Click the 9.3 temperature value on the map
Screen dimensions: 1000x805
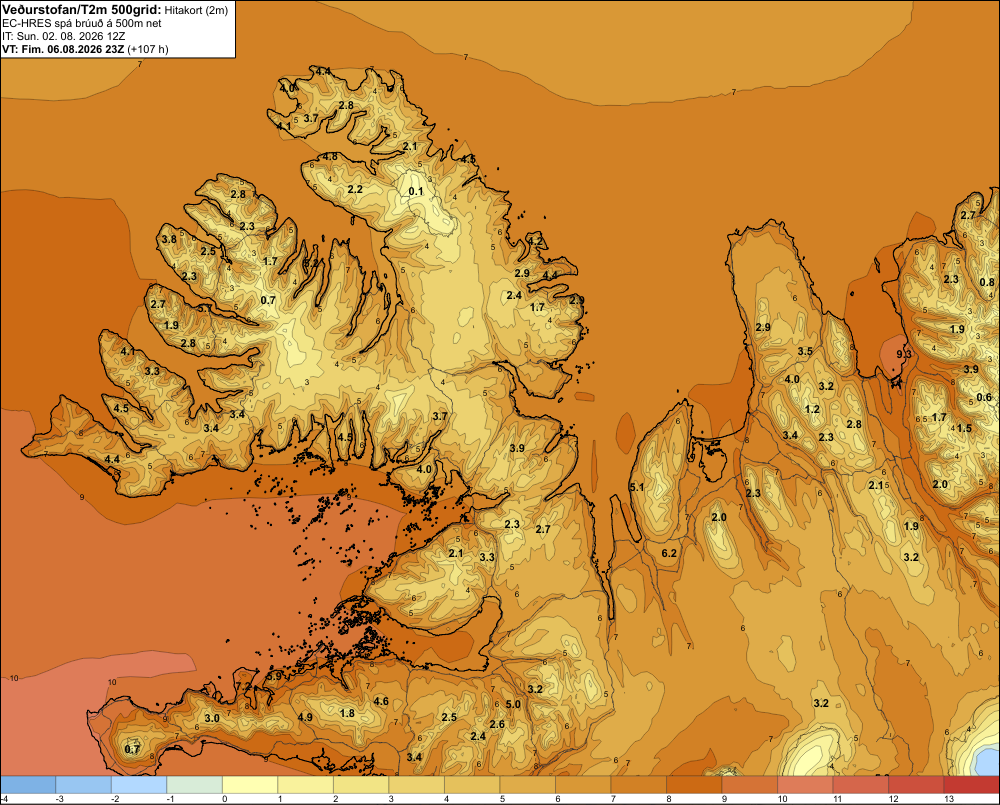pyautogui.click(x=904, y=354)
